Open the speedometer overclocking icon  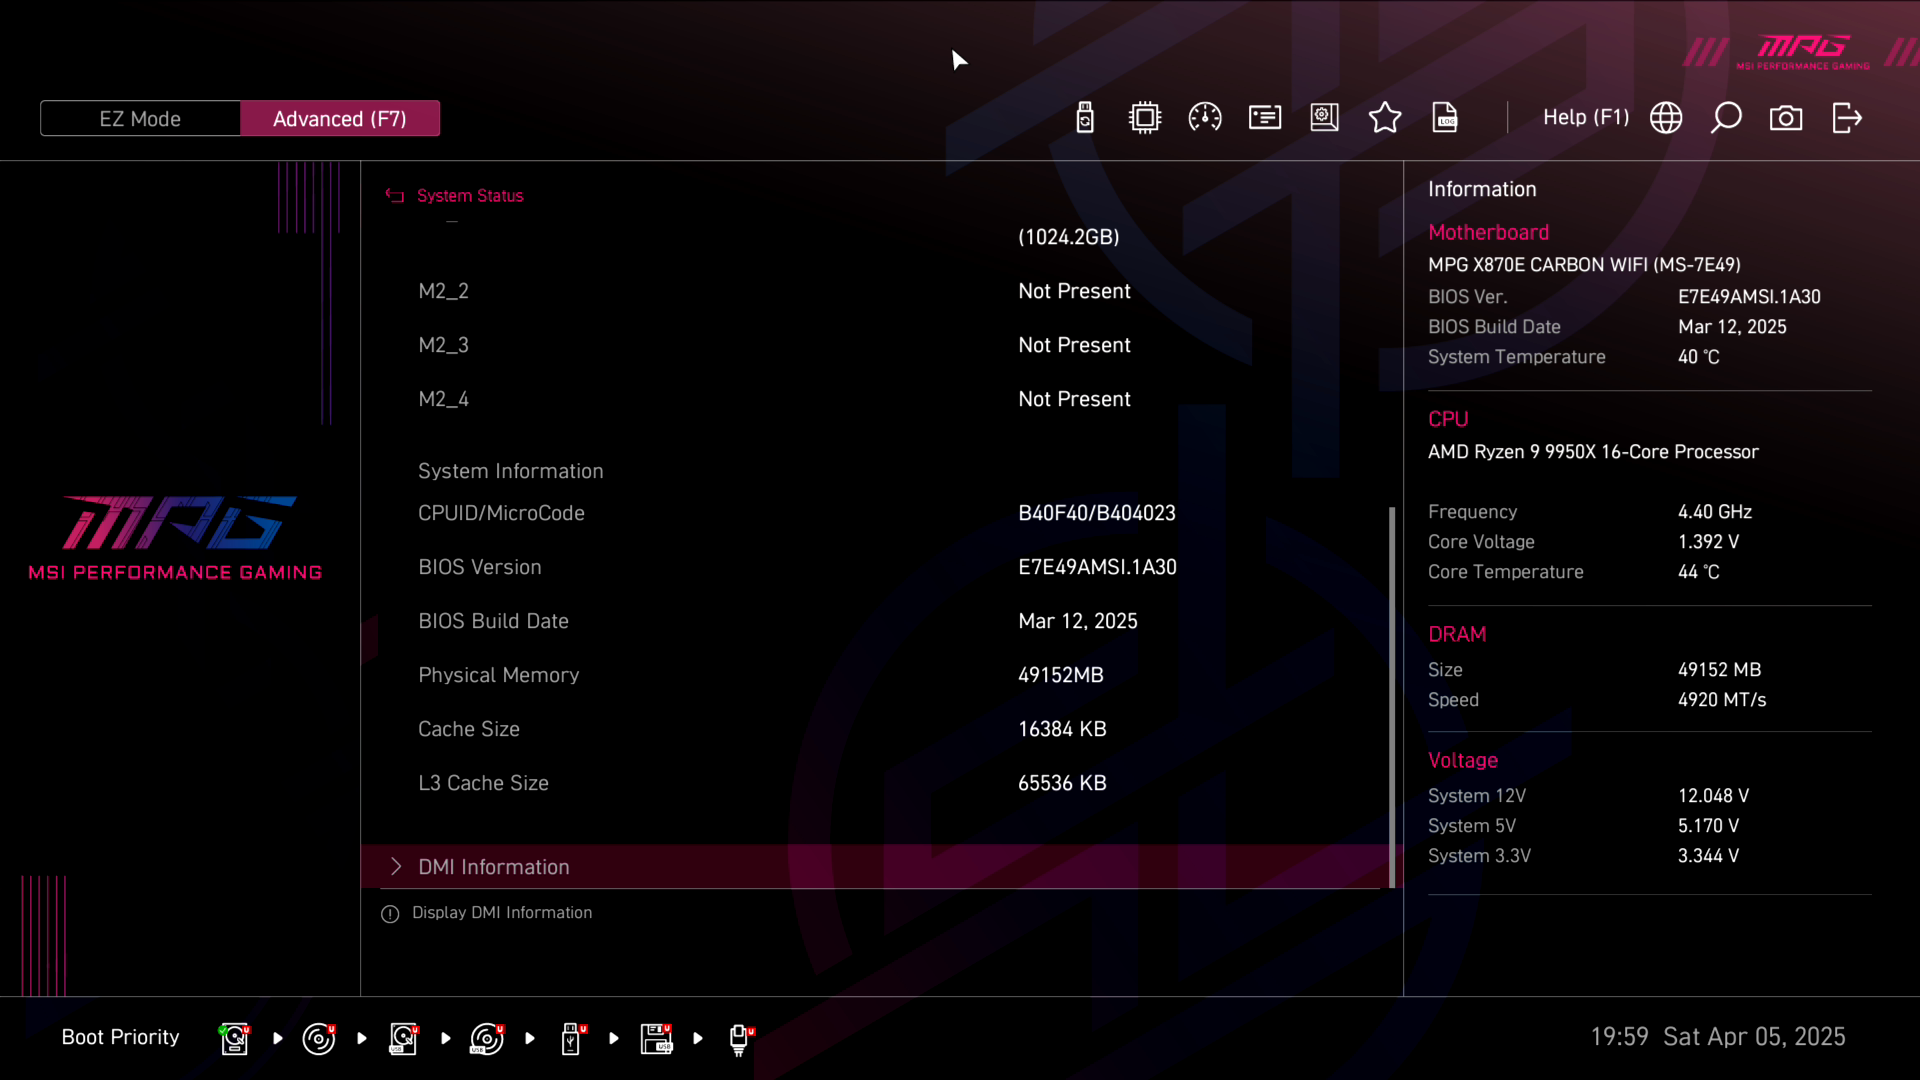[x=1205, y=118]
